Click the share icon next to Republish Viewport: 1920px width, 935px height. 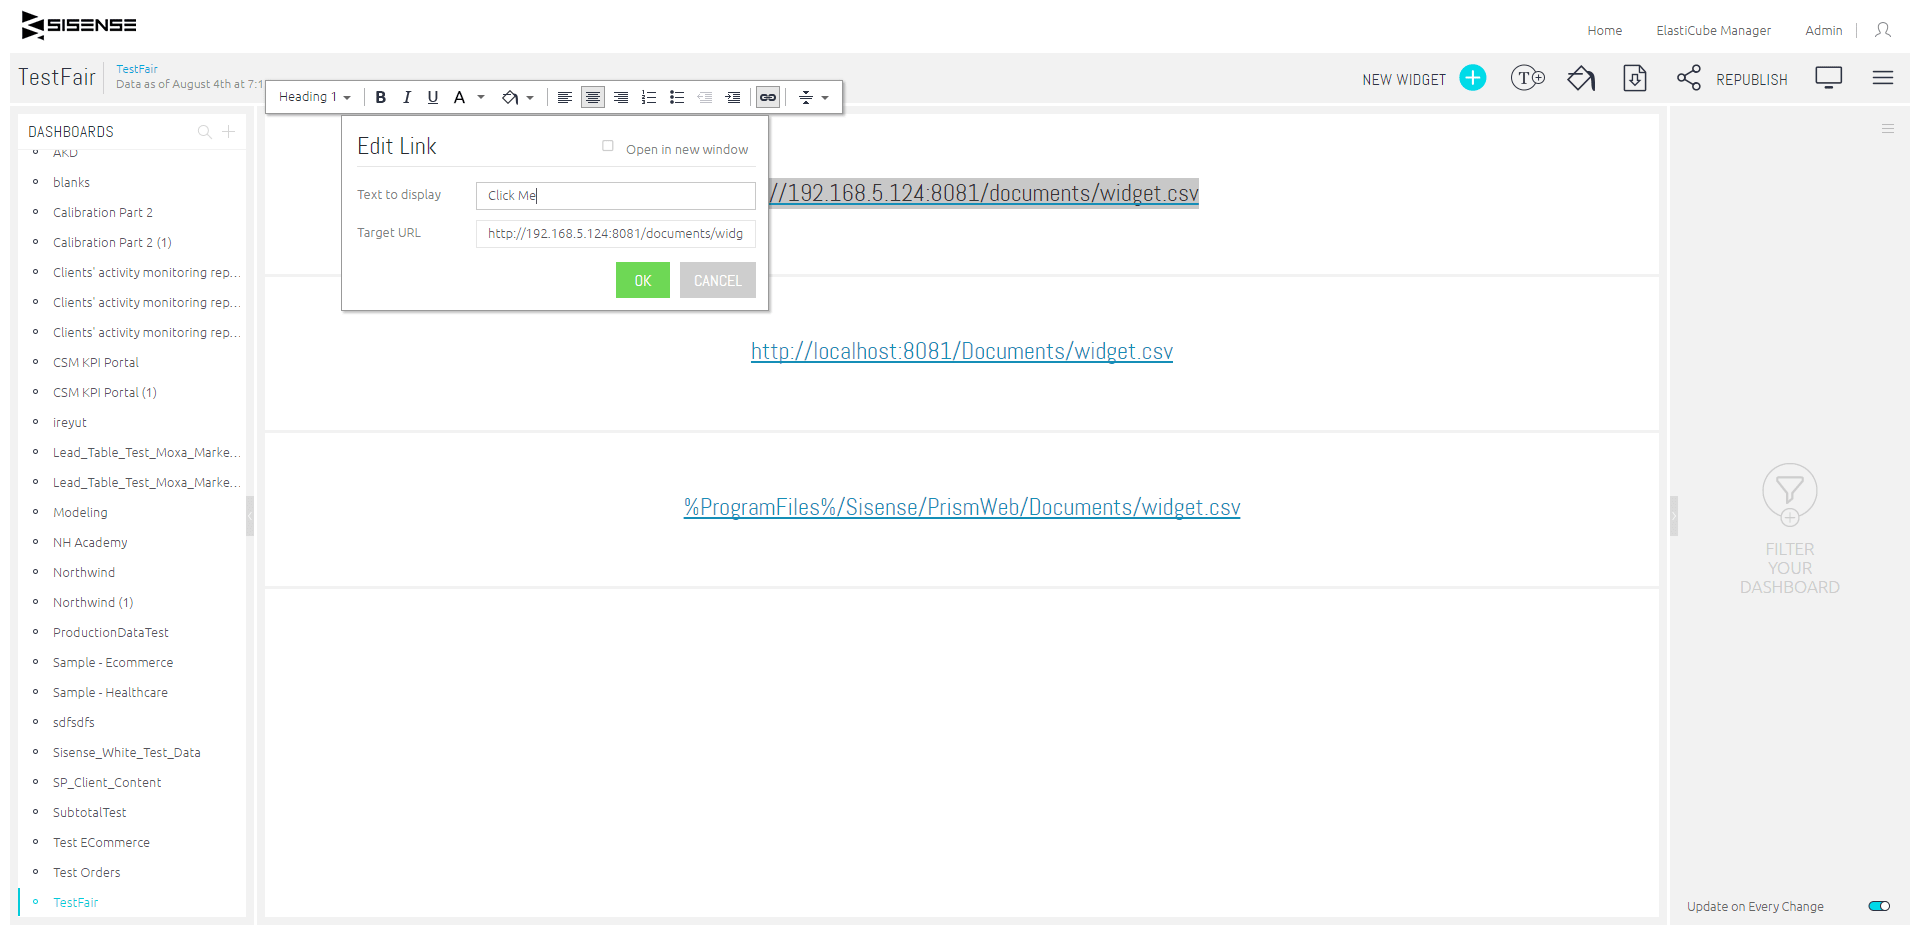[x=1689, y=78]
